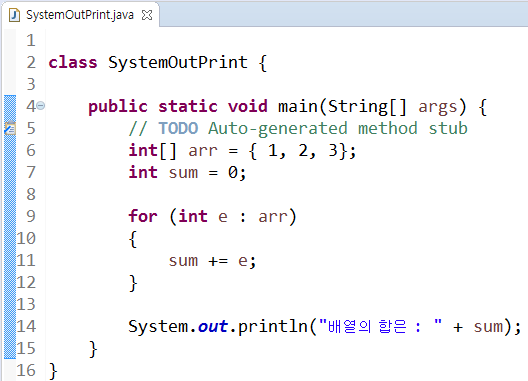Click the Korean string literal
This screenshot has width=528, height=381.
pos(380,326)
